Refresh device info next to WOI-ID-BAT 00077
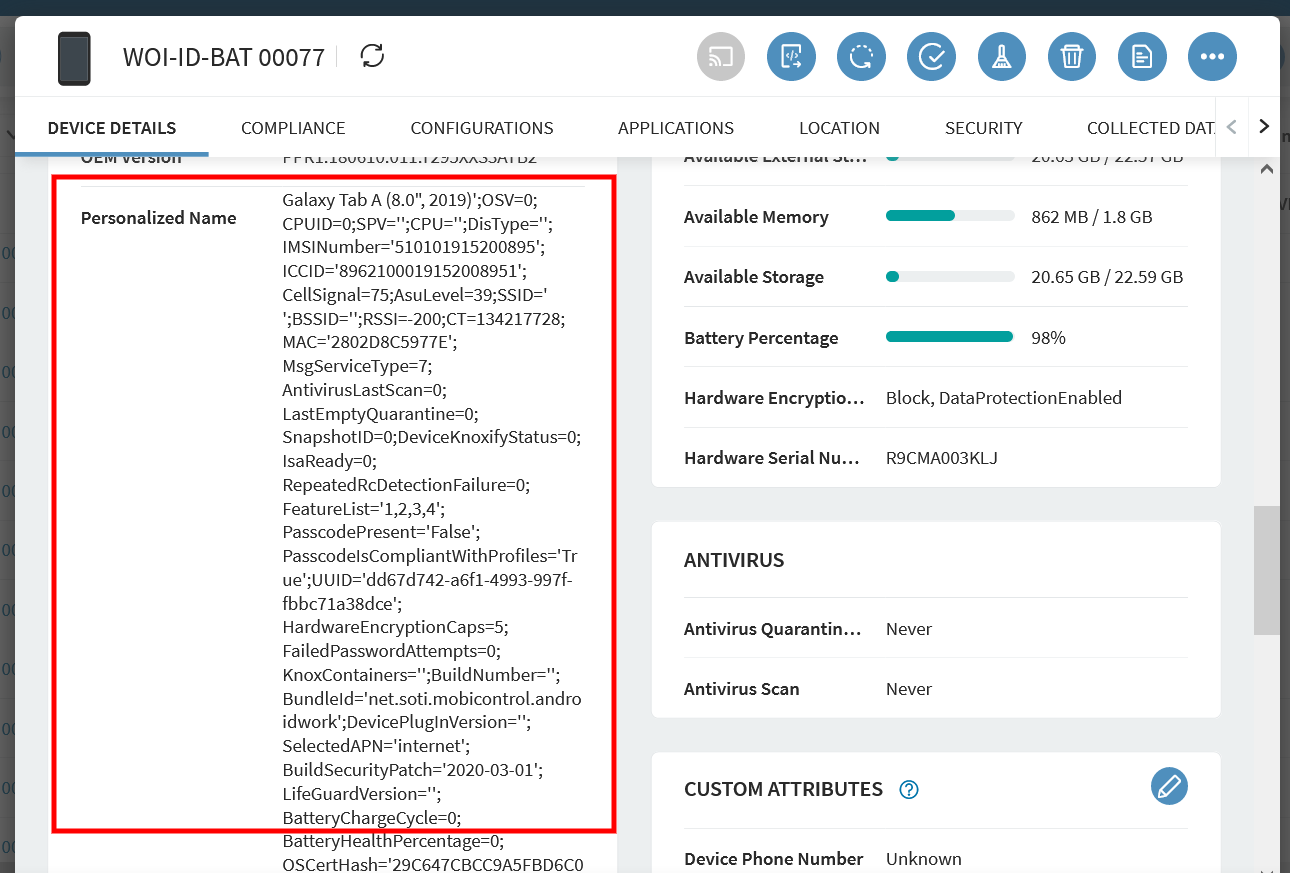 [372, 56]
